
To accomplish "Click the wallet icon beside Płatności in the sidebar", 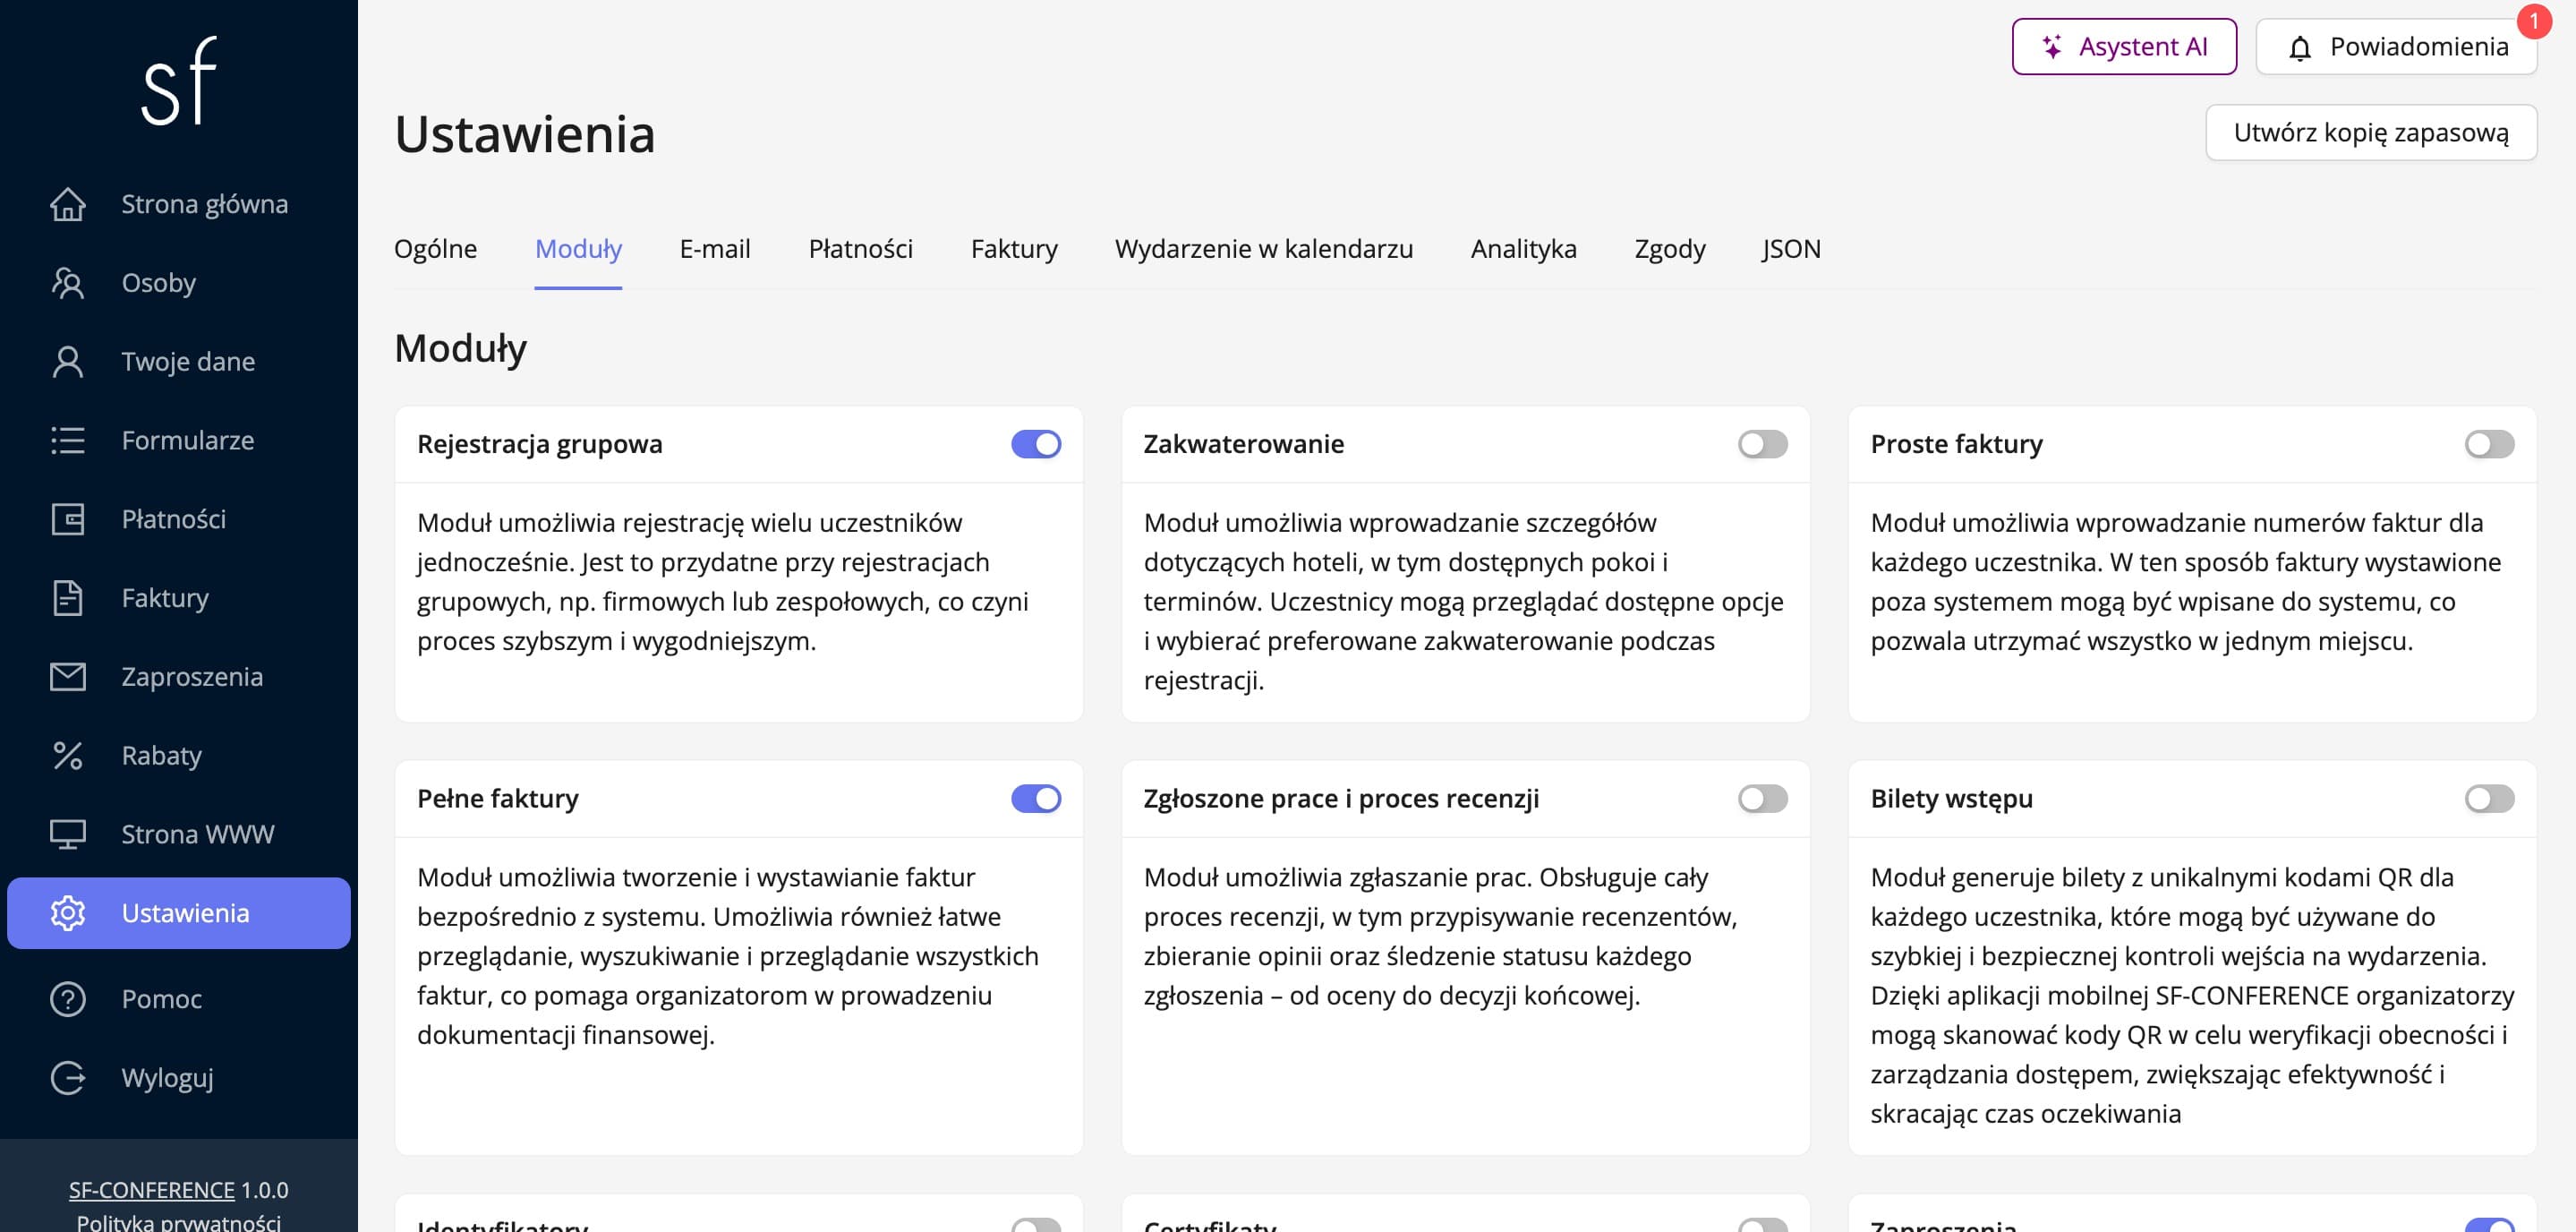I will (x=68, y=520).
